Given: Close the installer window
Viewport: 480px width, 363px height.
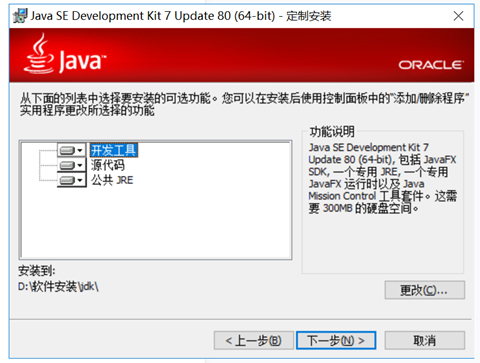Looking at the screenshot, I should click(459, 16).
